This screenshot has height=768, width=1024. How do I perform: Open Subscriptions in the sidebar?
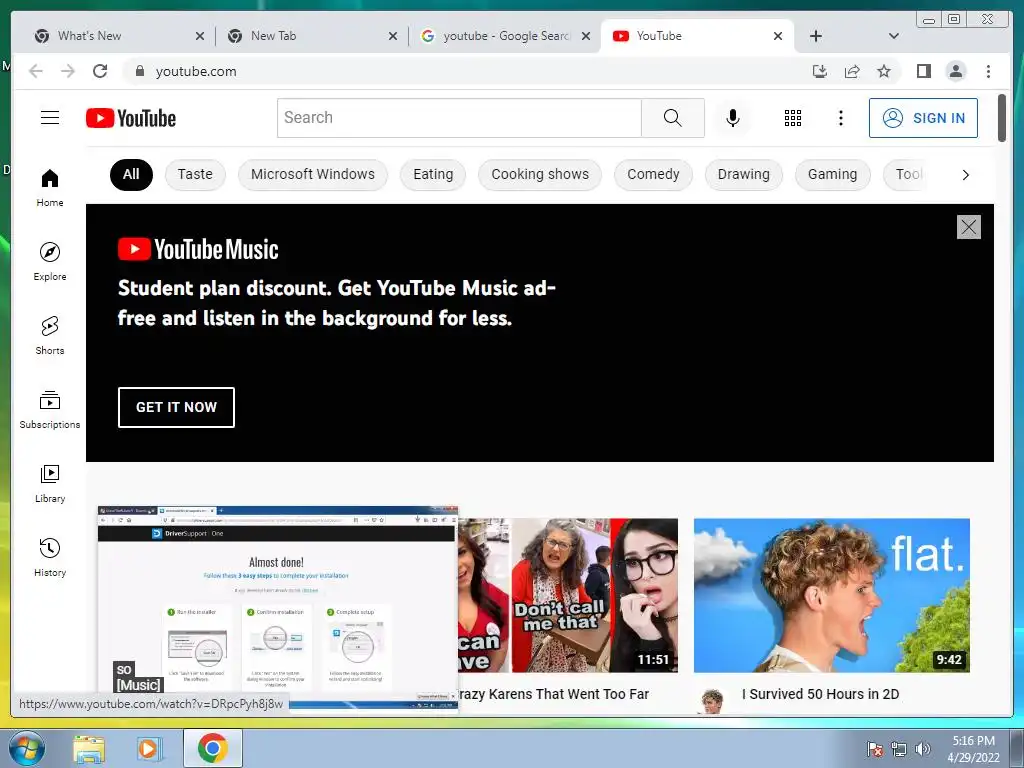(x=50, y=409)
